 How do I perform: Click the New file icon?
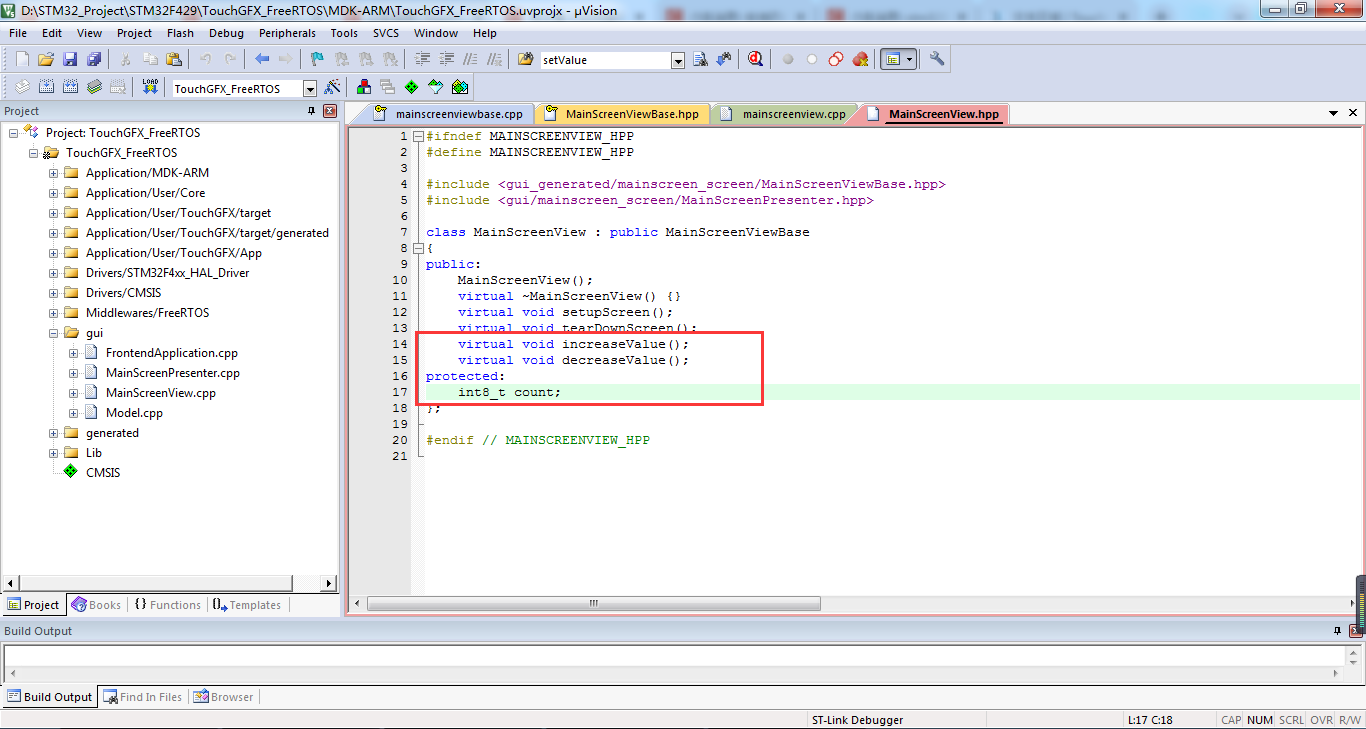point(22,60)
